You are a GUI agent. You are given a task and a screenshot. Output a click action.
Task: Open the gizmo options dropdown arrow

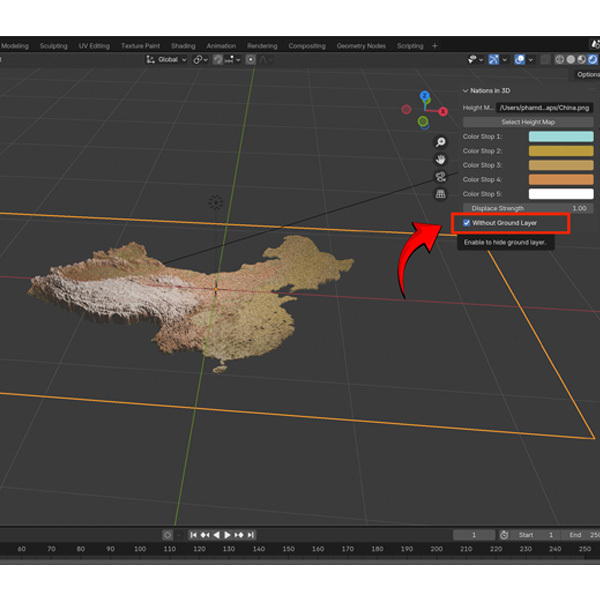point(505,60)
